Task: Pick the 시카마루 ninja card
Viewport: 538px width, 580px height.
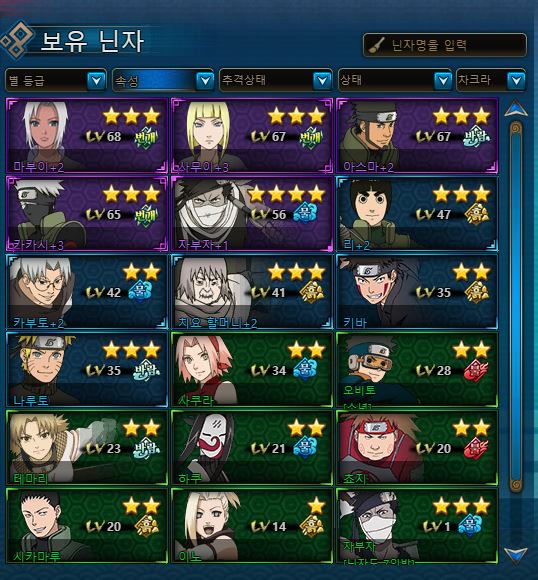Action: 87,526
